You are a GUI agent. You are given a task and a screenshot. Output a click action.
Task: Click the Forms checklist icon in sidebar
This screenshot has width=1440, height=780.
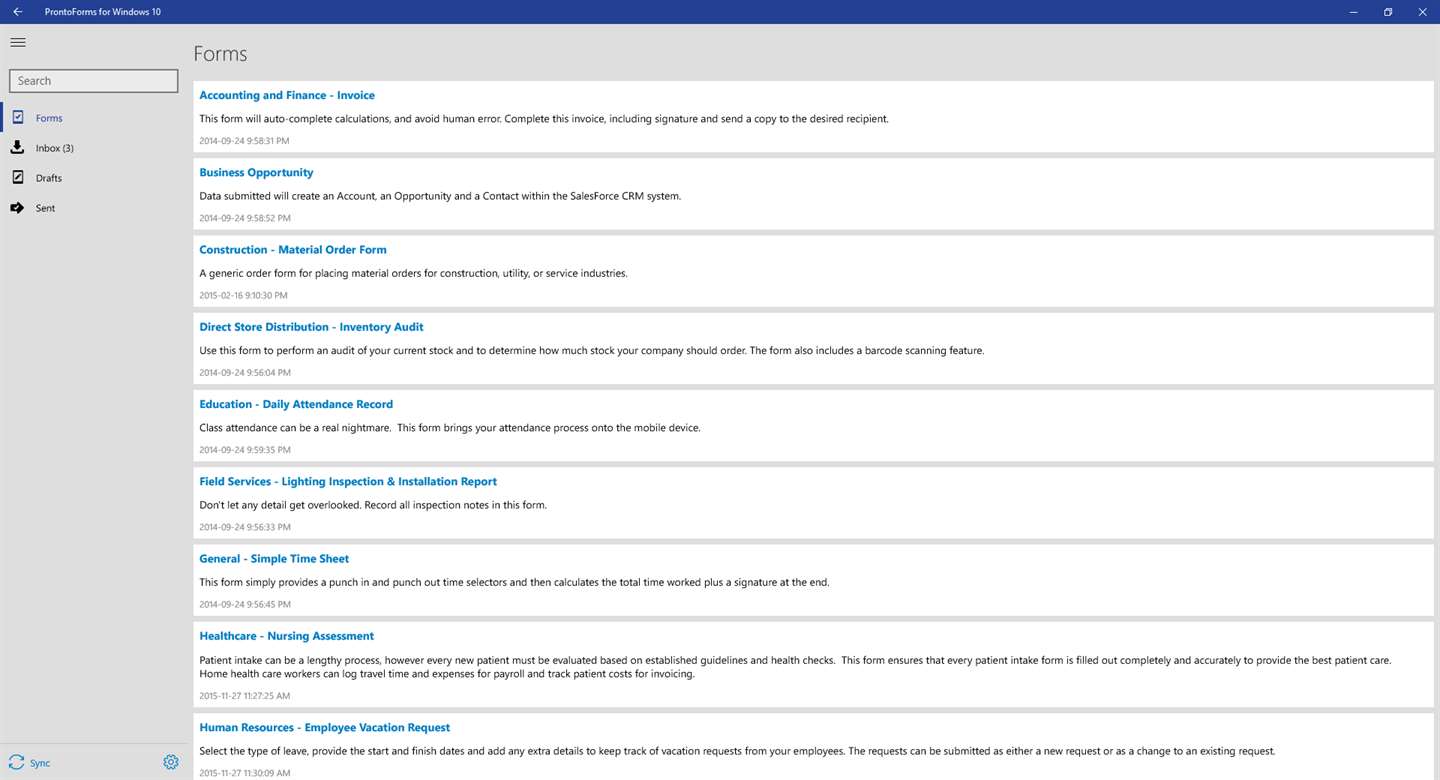(17, 117)
